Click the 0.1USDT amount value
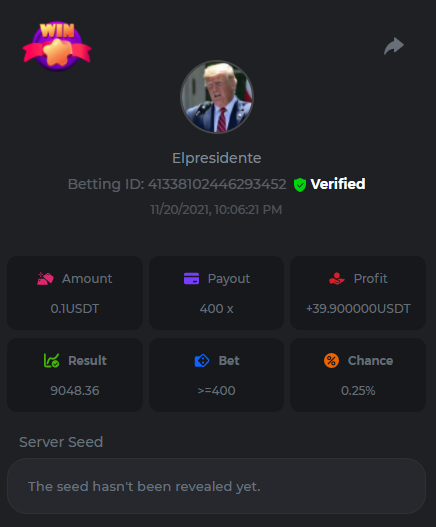This screenshot has height=527, width=436. pyautogui.click(x=75, y=309)
